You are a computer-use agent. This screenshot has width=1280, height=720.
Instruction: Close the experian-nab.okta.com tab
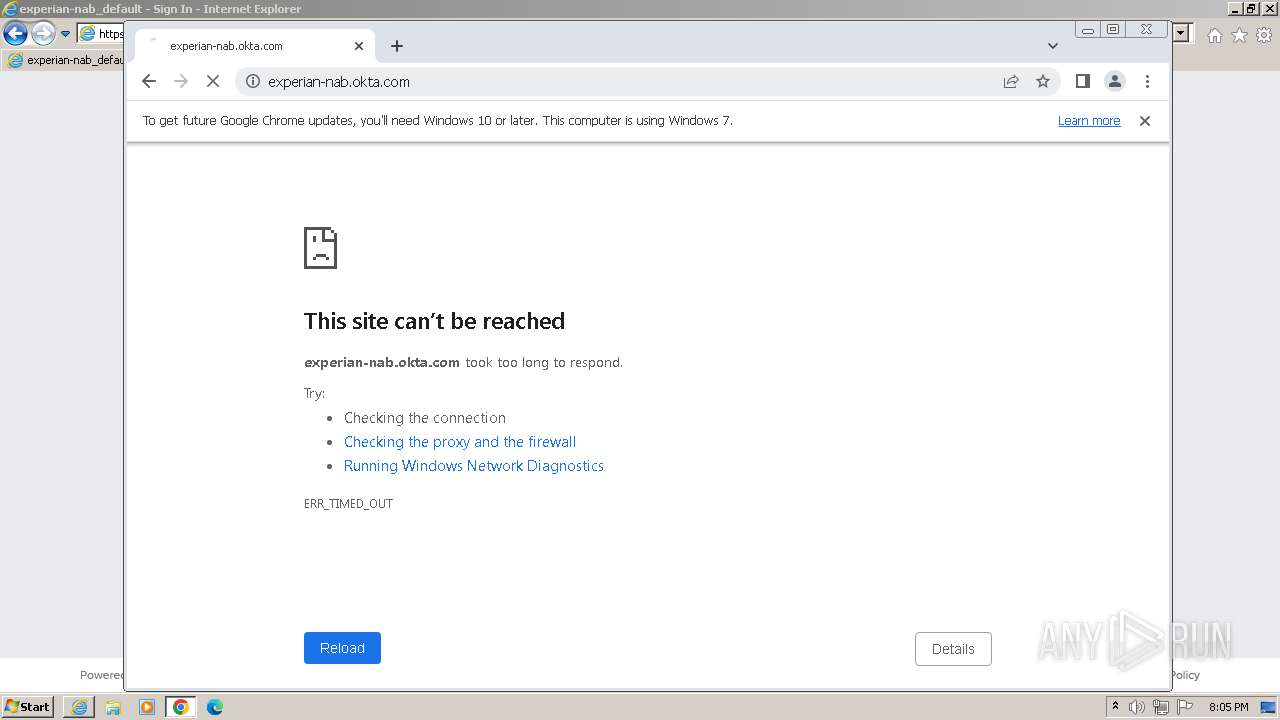[x=359, y=46]
